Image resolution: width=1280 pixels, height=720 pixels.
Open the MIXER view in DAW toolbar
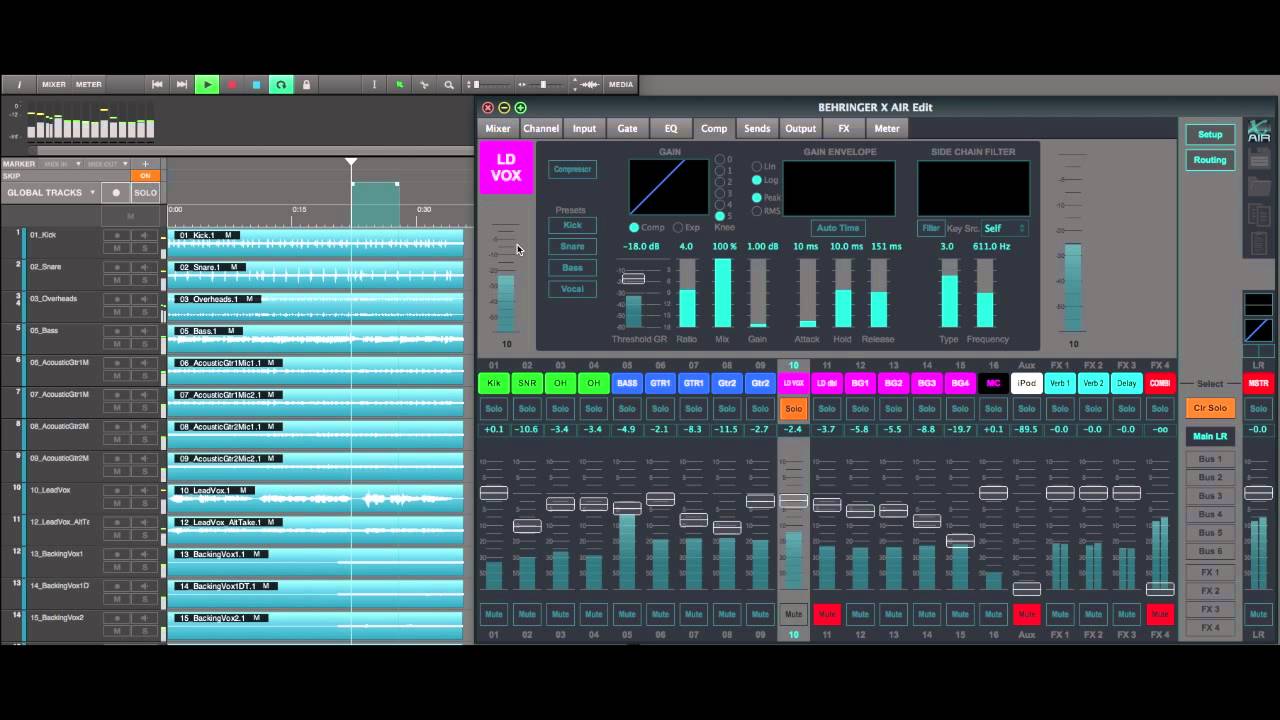(x=54, y=85)
